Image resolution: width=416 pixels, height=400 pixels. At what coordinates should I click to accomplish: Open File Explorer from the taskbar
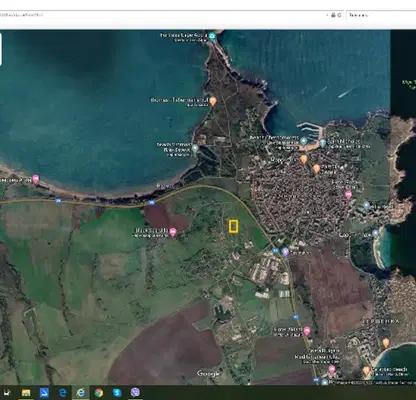click(26, 393)
